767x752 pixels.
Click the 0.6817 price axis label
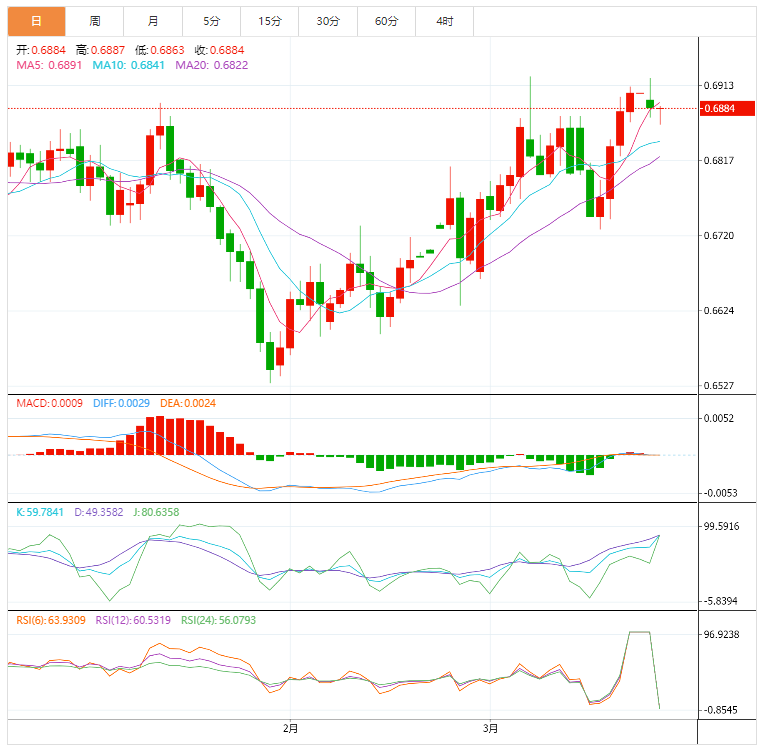coord(719,160)
